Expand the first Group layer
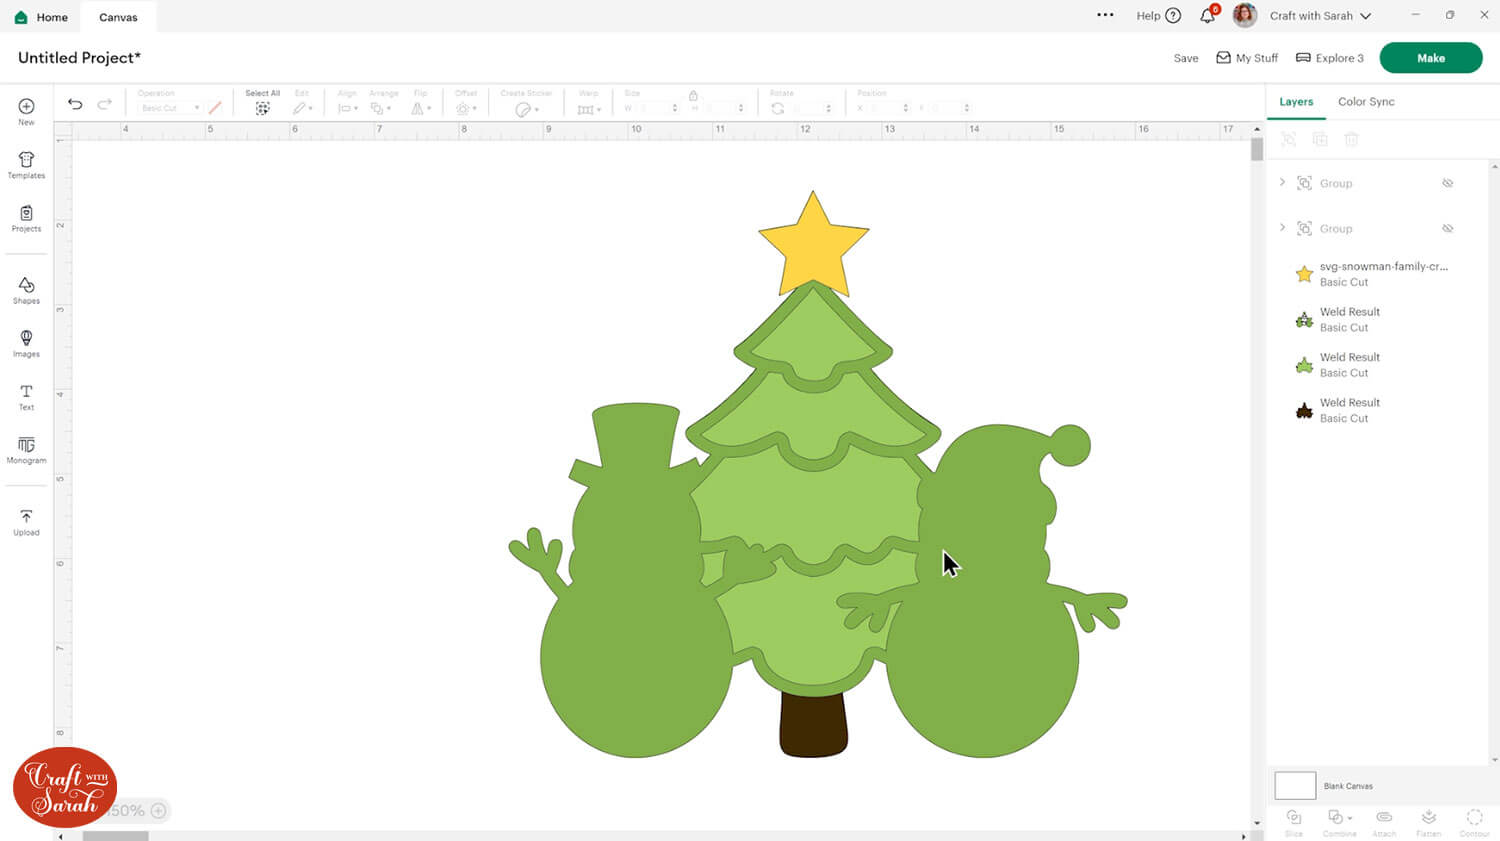 1282,182
